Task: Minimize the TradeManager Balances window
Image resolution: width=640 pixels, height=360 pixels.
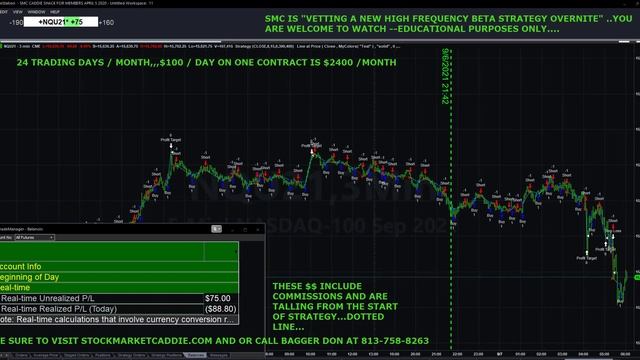Action: click(233, 230)
